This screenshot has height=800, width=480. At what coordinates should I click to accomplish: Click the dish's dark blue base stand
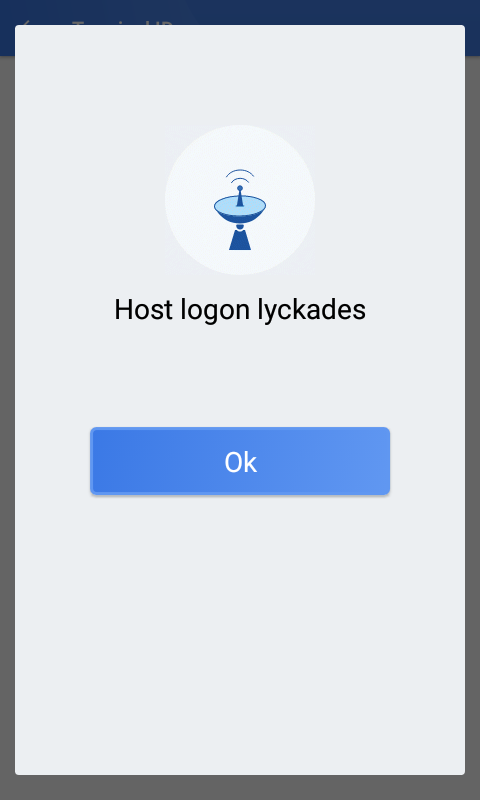tap(240, 238)
